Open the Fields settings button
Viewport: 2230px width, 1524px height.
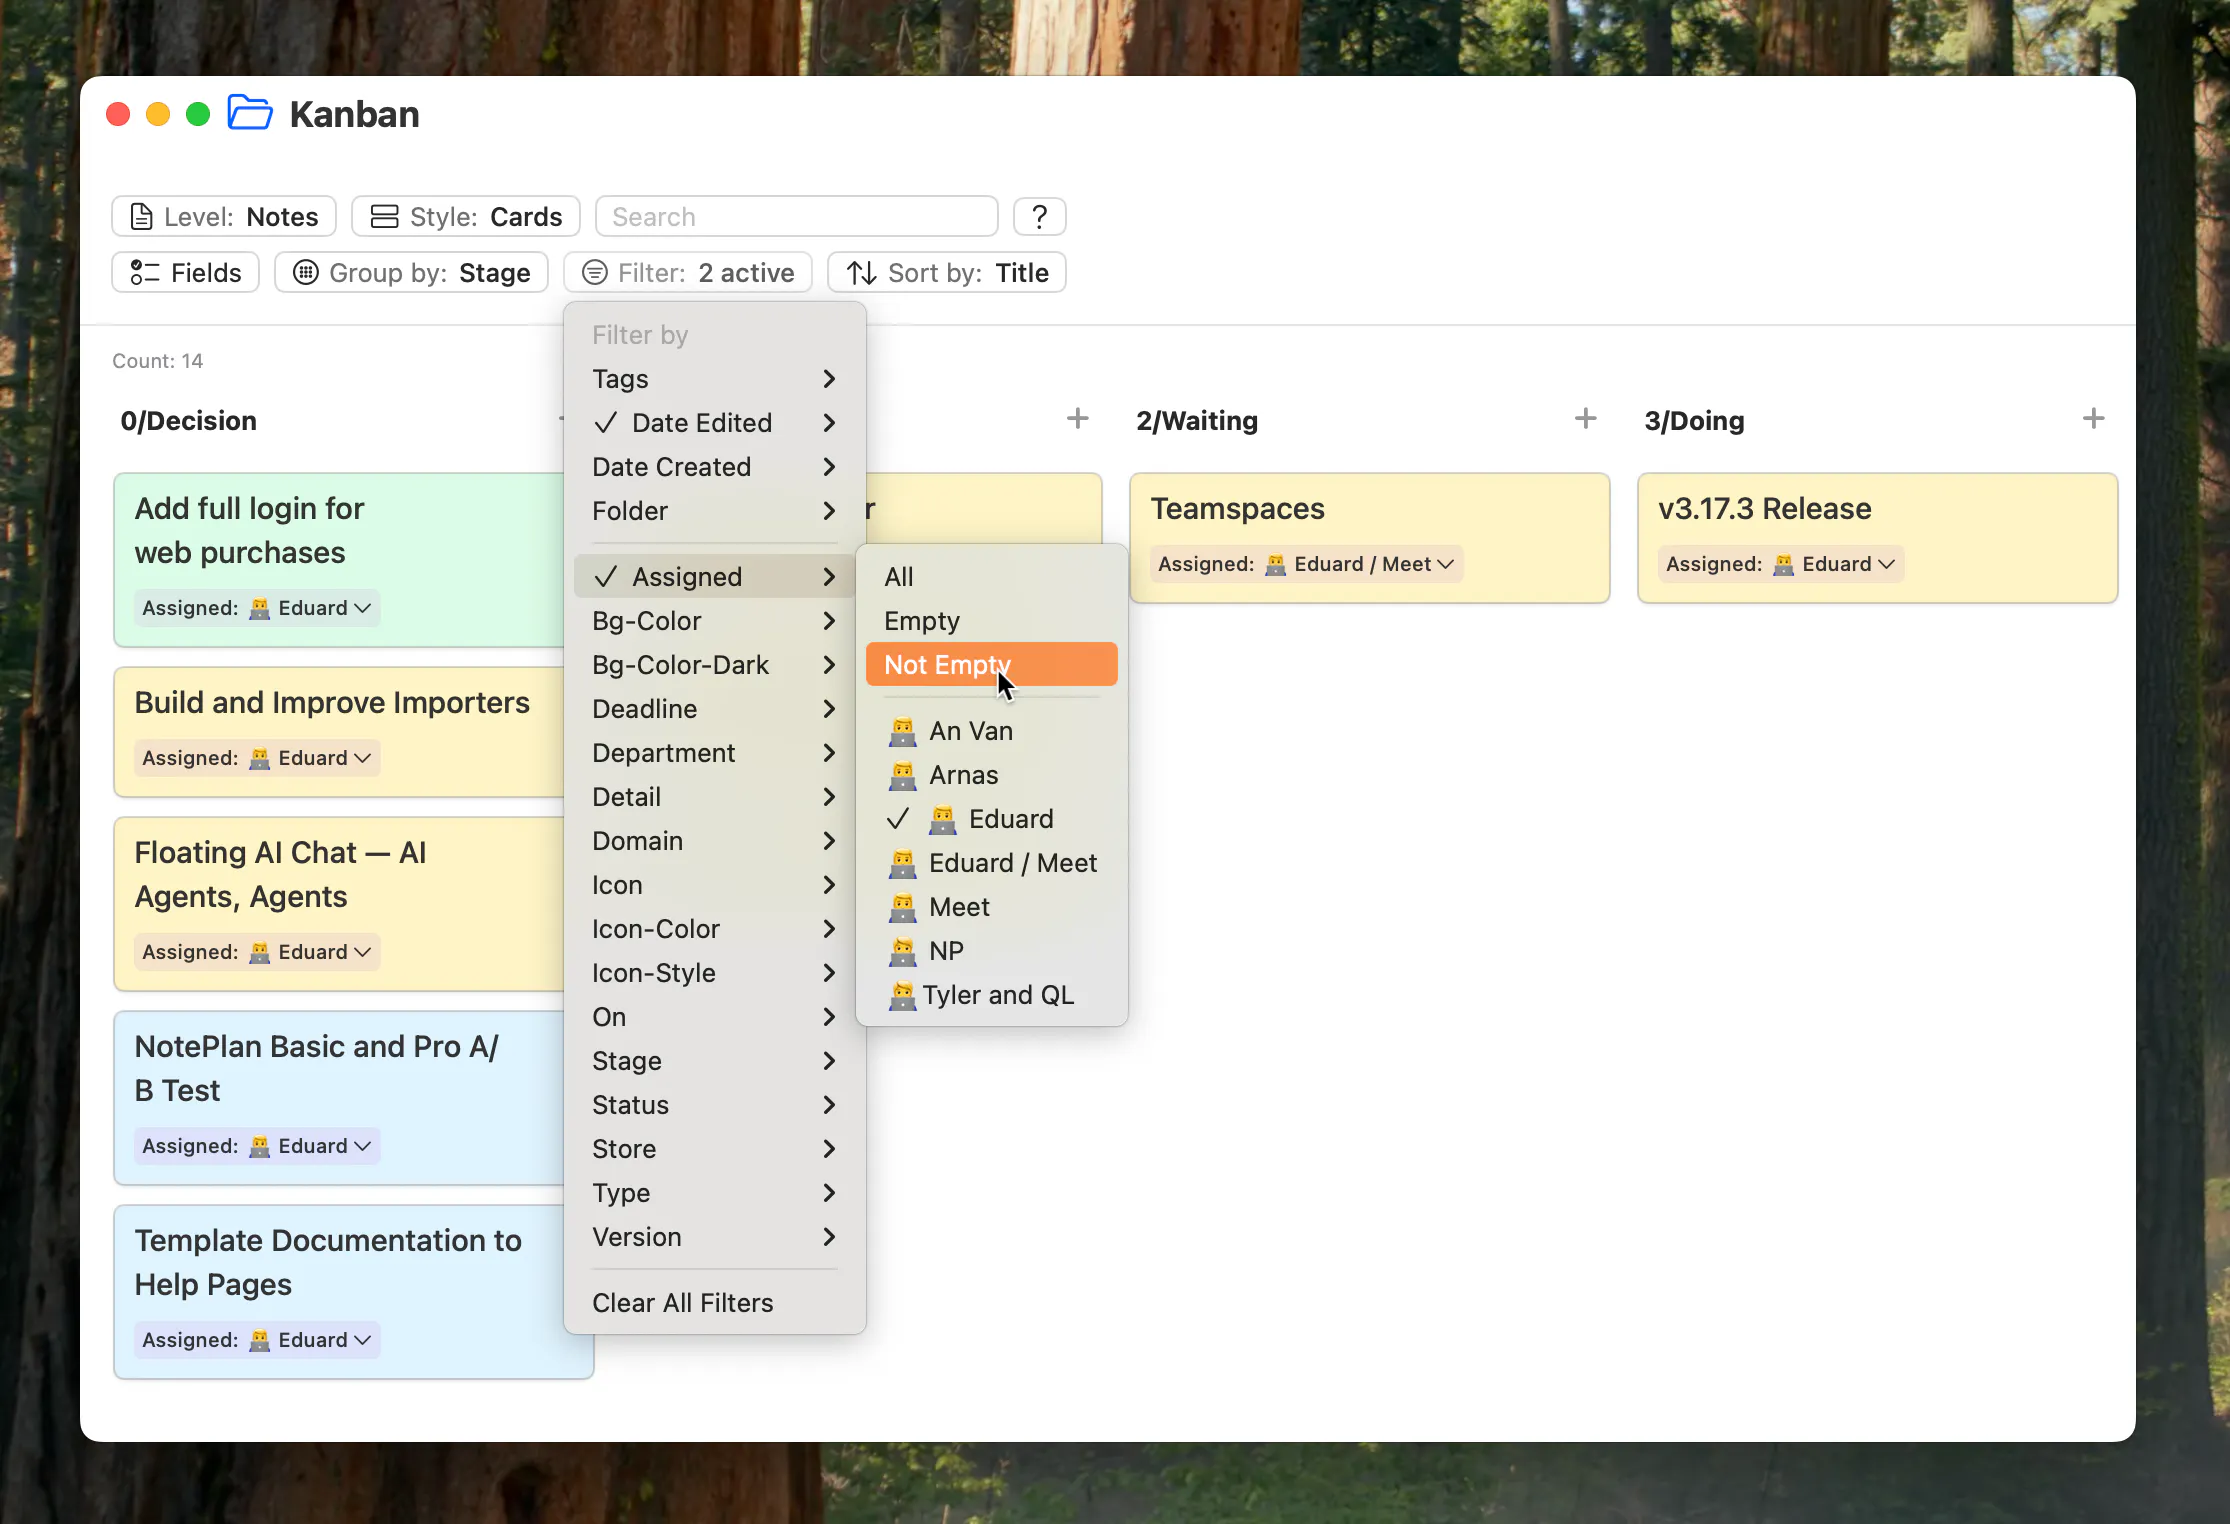pos(186,273)
